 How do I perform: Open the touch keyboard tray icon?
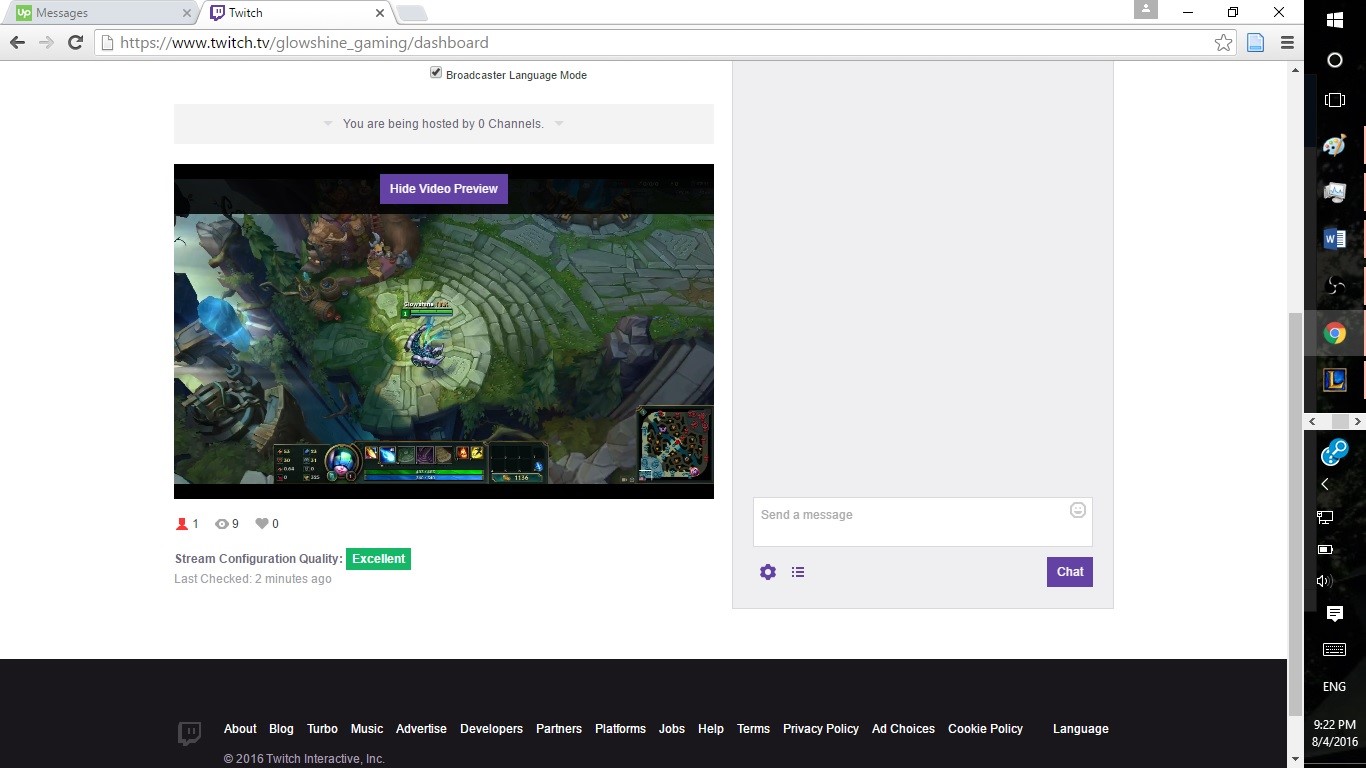(x=1334, y=650)
